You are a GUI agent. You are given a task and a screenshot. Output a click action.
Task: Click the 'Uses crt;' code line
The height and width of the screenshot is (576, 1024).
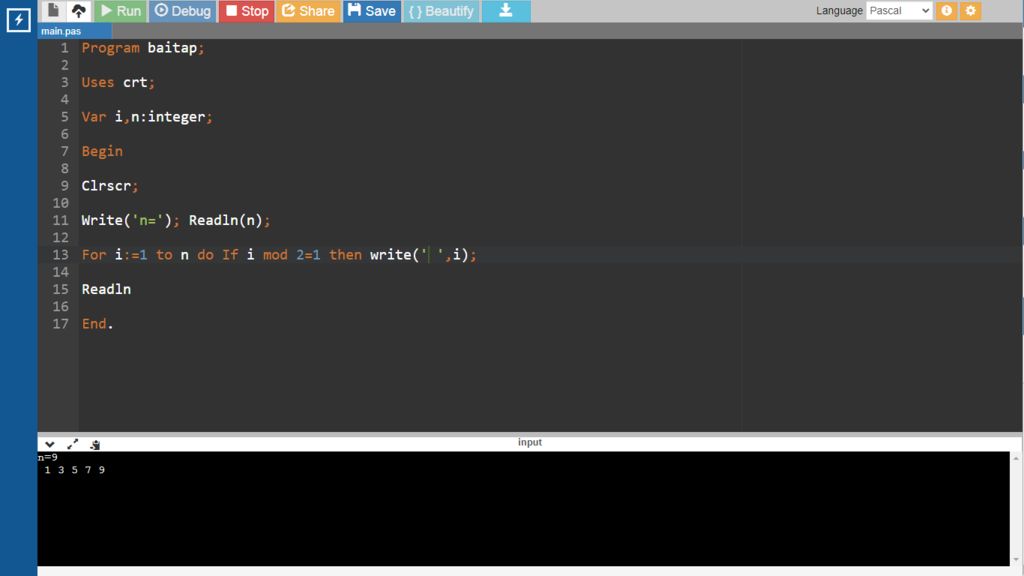point(118,82)
